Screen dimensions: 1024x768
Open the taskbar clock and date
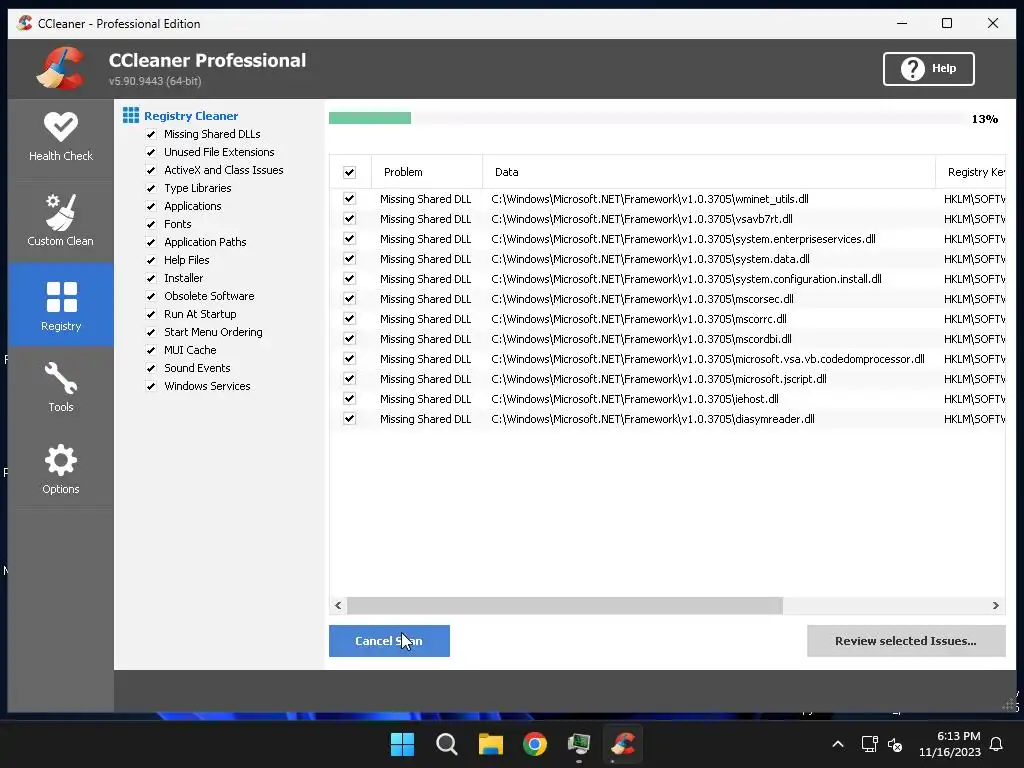click(950, 744)
